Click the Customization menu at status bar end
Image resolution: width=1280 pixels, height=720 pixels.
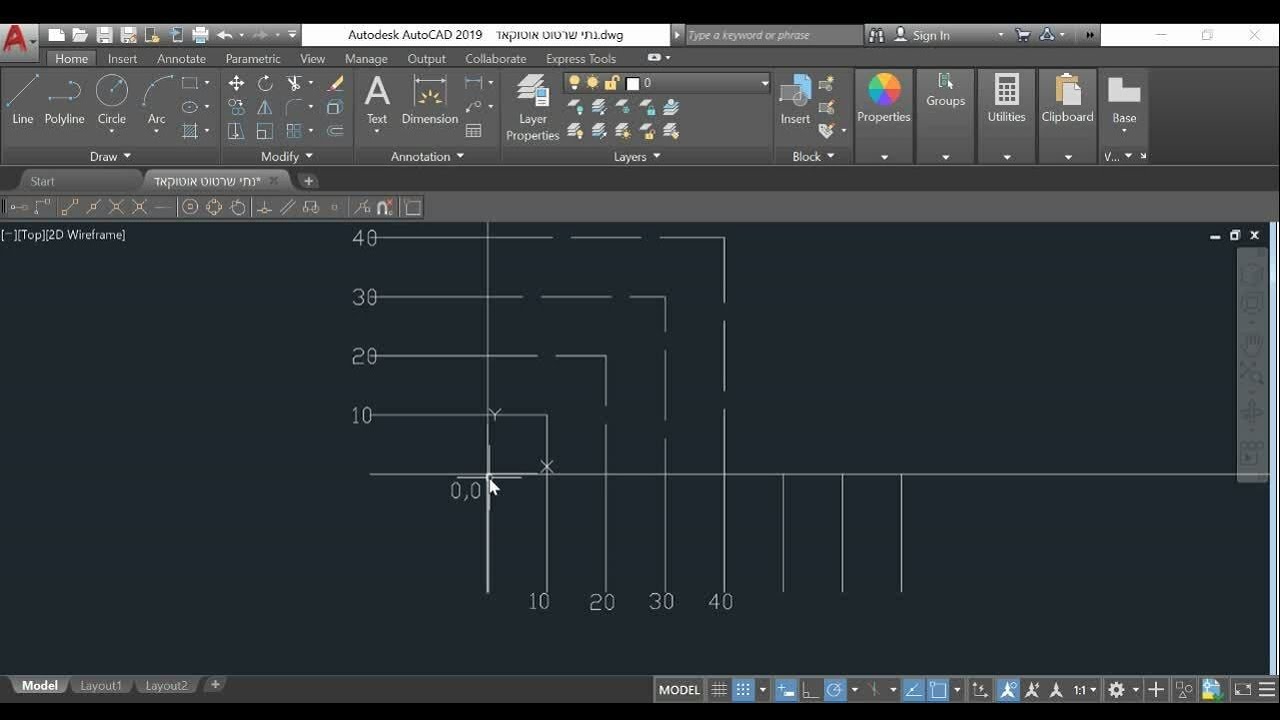pyautogui.click(x=1265, y=690)
